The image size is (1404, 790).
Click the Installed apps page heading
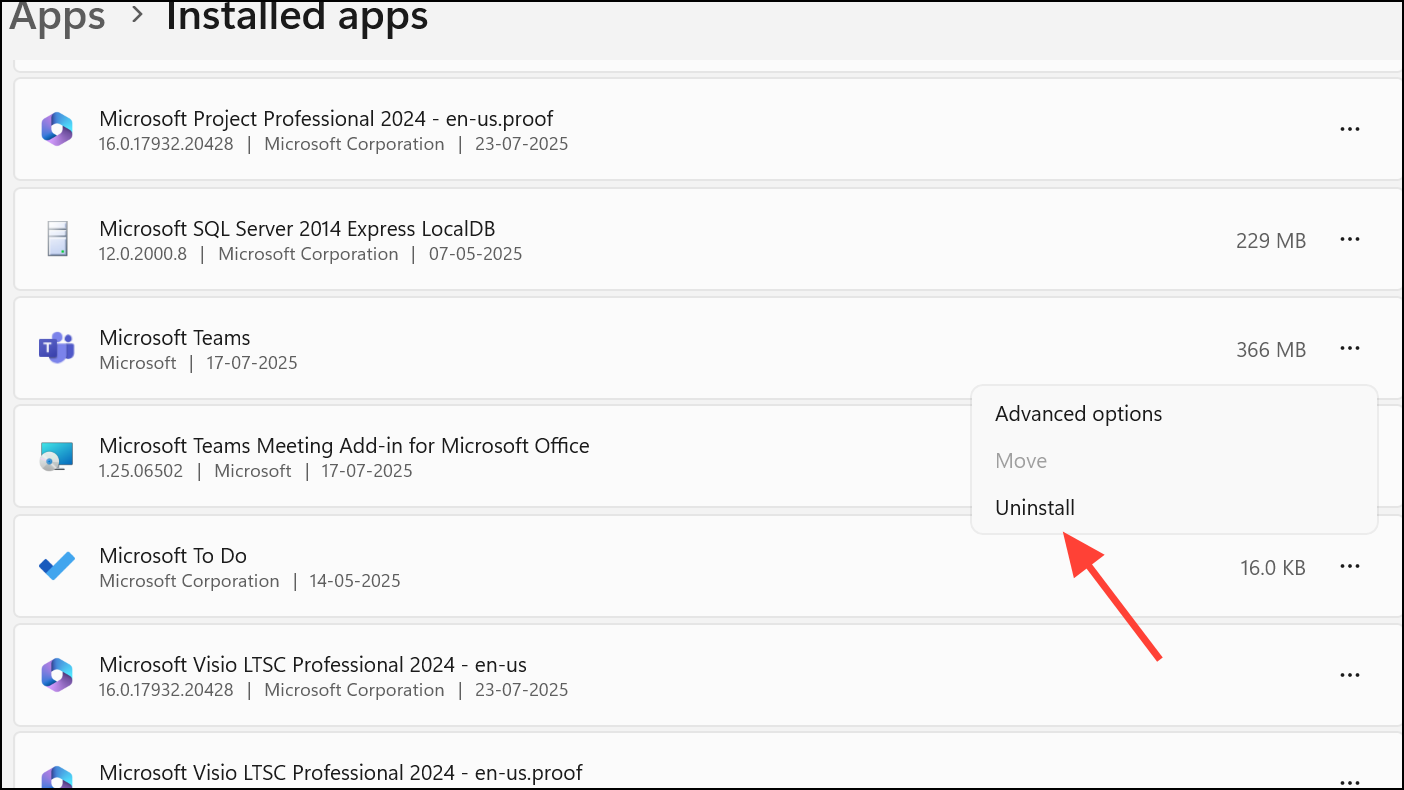click(x=297, y=17)
